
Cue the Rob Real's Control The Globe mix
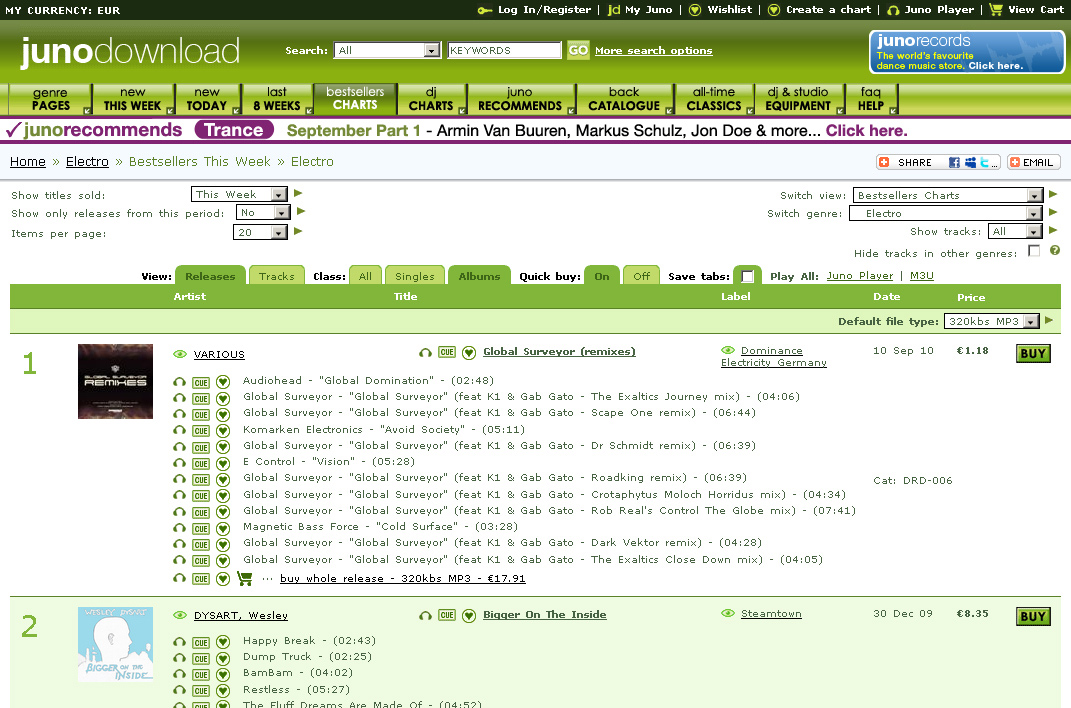coord(201,513)
